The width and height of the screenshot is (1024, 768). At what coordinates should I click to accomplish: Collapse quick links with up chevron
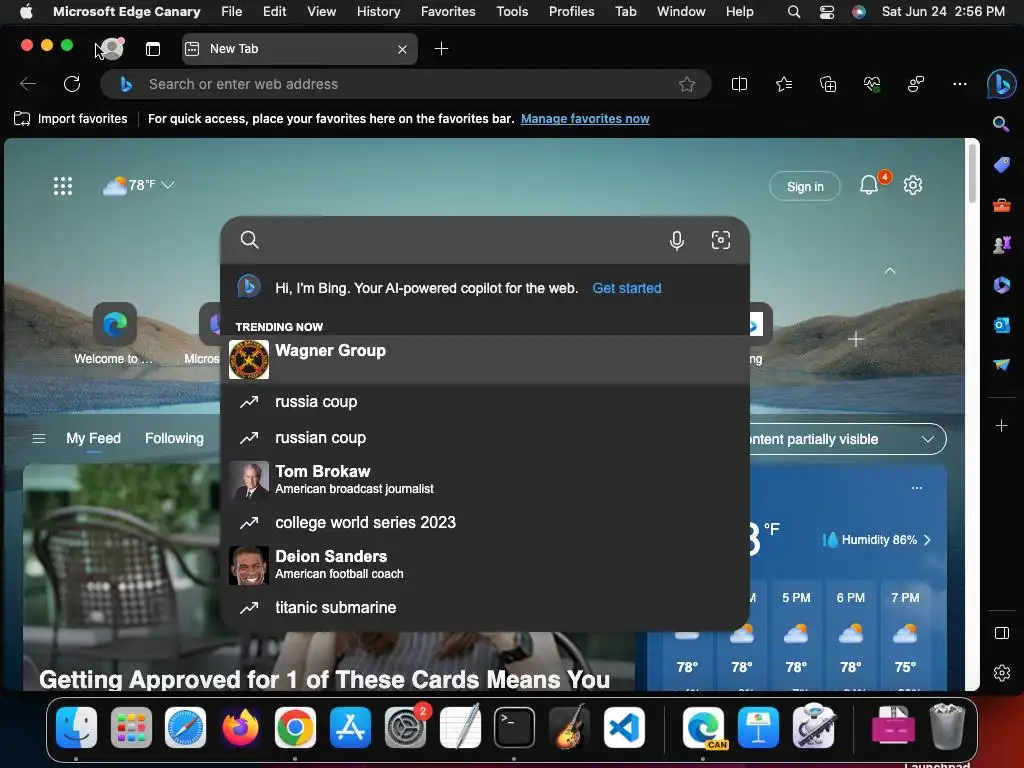[x=889, y=270]
